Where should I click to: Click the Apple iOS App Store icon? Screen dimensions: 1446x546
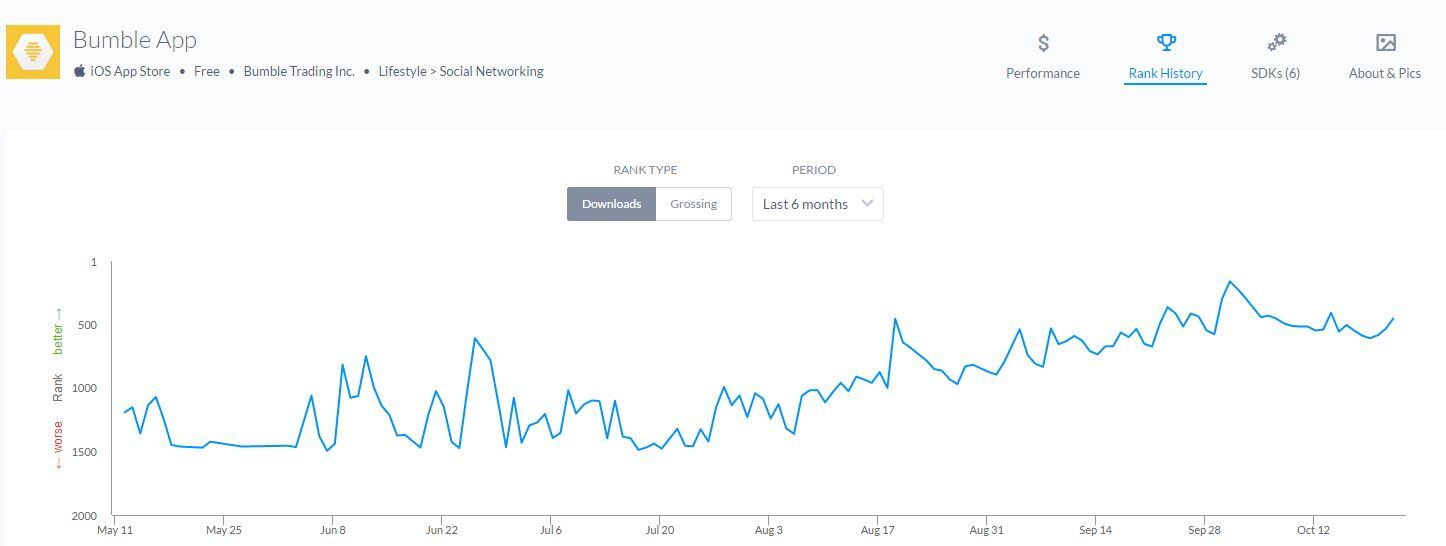point(79,71)
